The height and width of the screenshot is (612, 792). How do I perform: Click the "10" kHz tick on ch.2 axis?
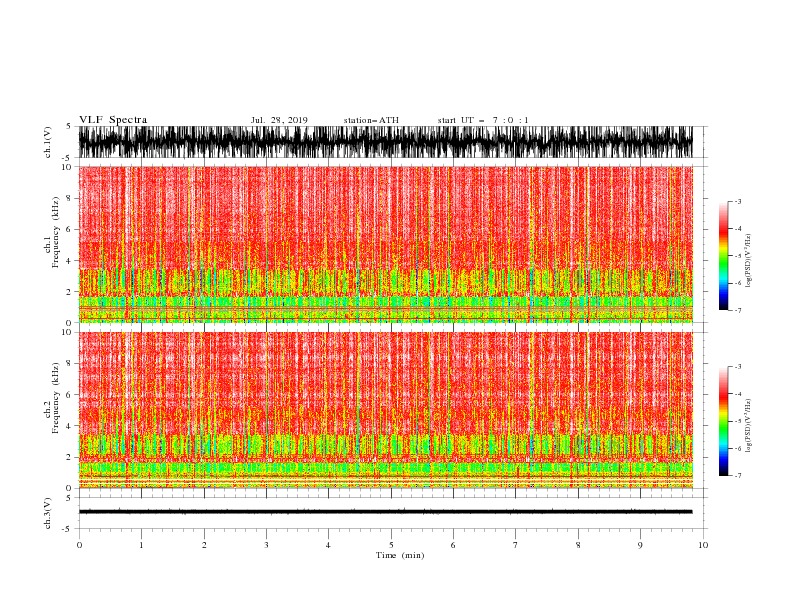(67, 332)
